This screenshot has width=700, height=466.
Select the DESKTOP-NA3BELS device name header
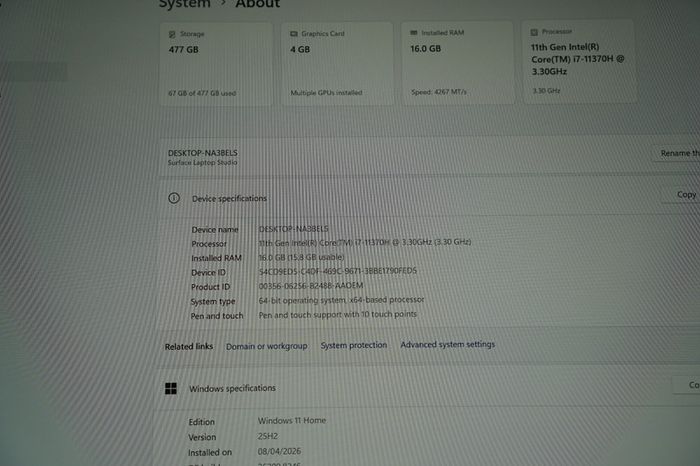(x=203, y=153)
